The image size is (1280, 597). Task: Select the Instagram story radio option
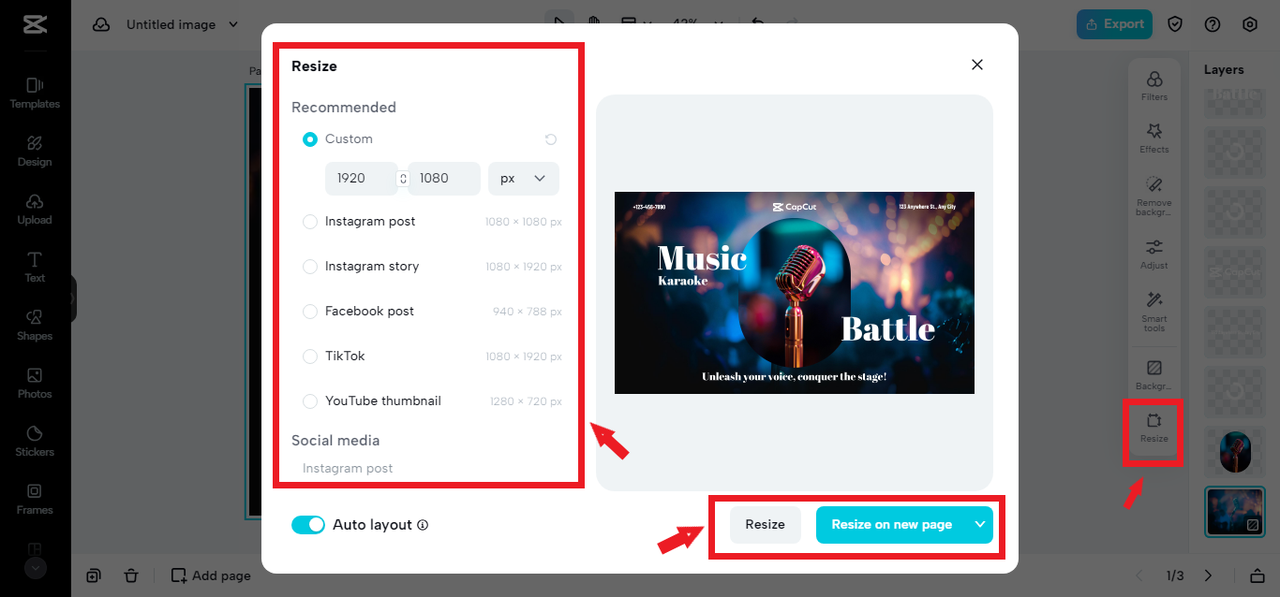click(310, 266)
